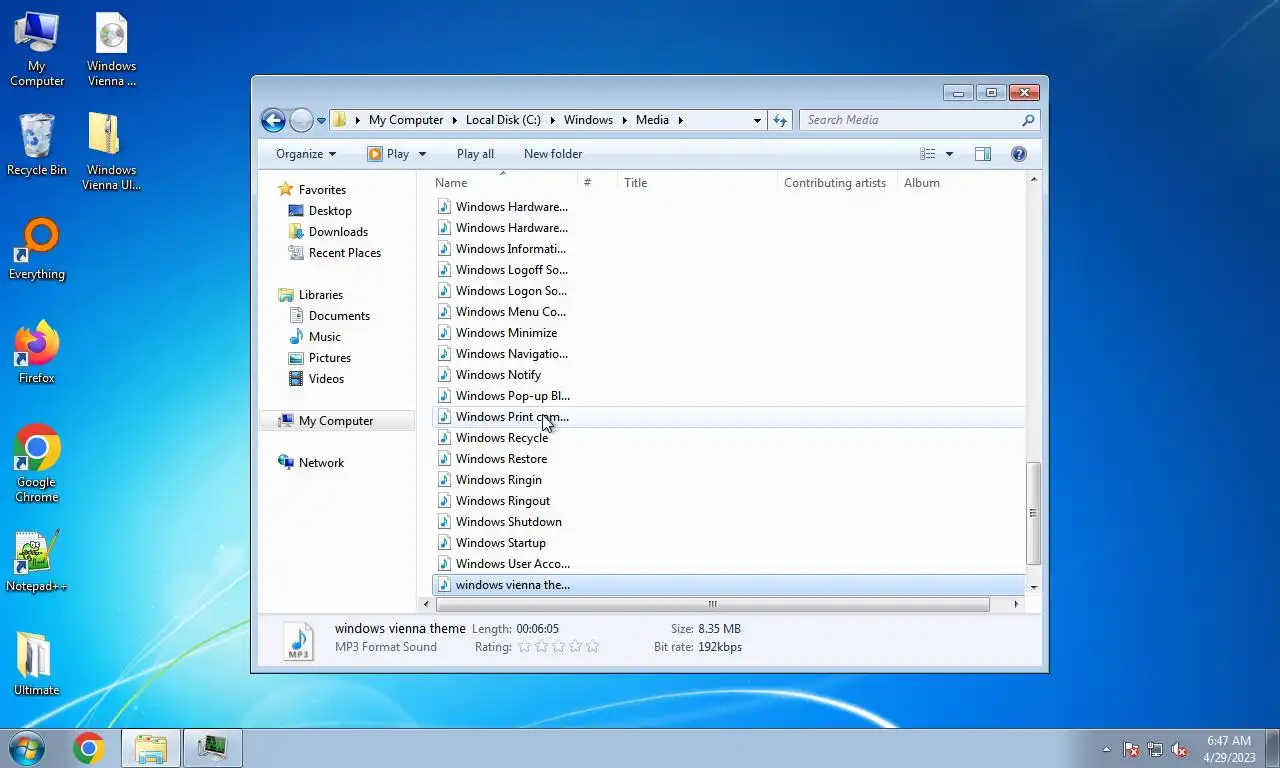This screenshot has width=1280, height=768.
Task: Click the Back navigation arrow
Action: coord(273,120)
